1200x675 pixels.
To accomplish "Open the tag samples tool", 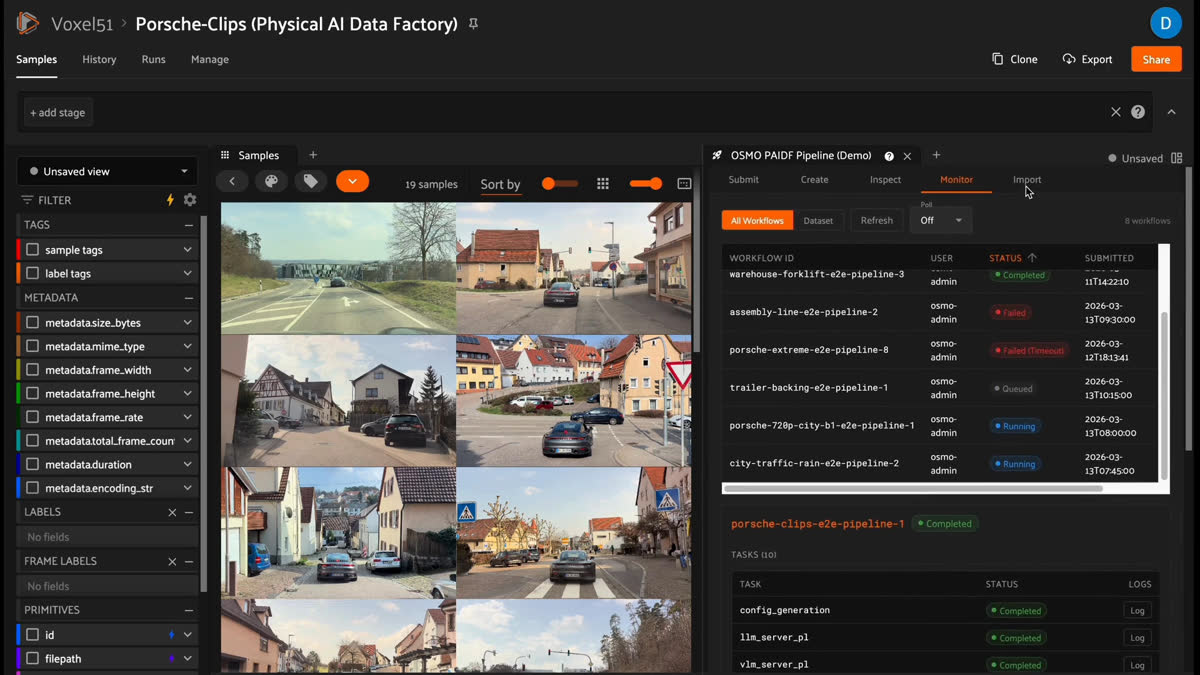I will point(311,181).
